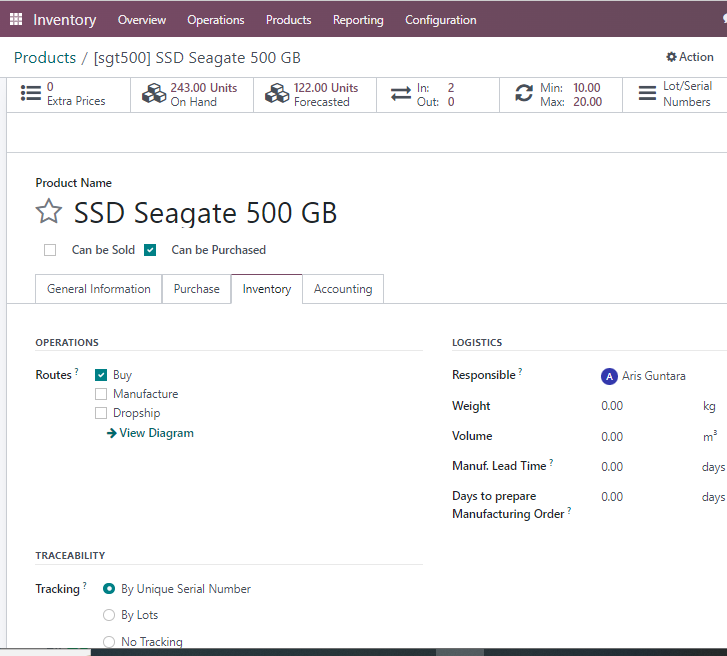Show help tooltip next to Tracking
This screenshot has width=727, height=656.
point(84,585)
